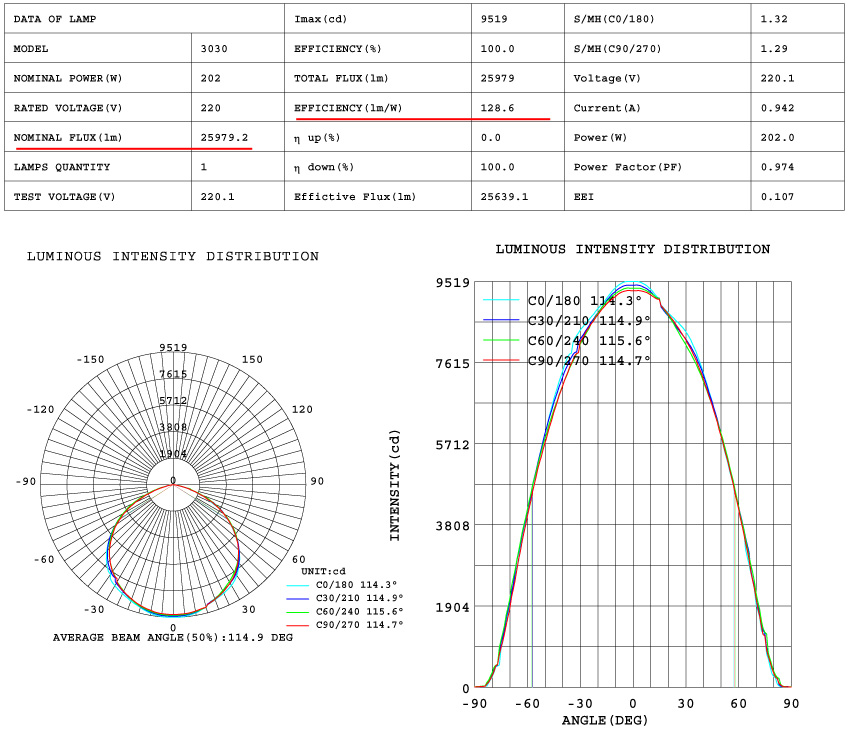Click the 0.0 value beside η up(%)
Viewport: 850px width, 730px height.
[x=518, y=138]
